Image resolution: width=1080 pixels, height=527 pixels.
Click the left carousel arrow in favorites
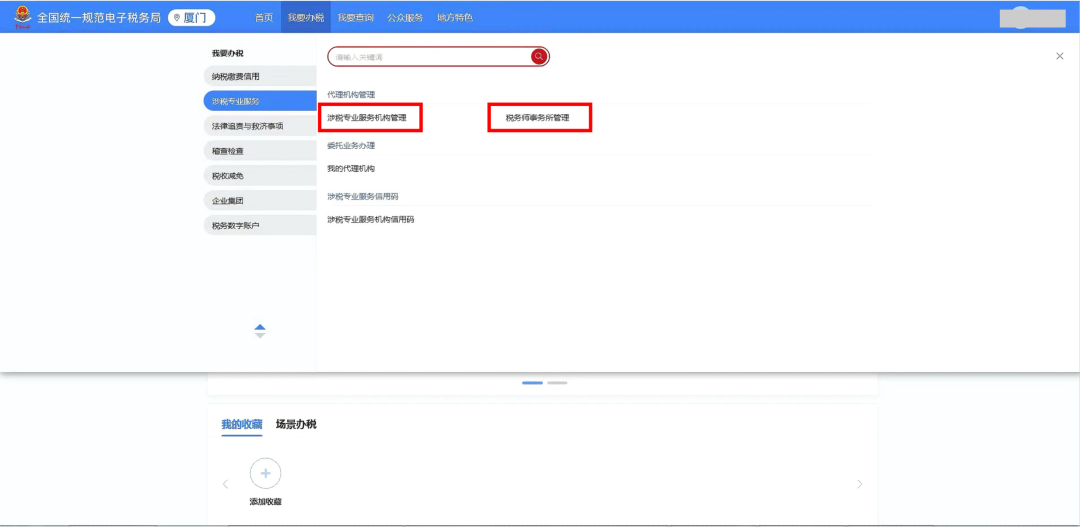tap(225, 484)
